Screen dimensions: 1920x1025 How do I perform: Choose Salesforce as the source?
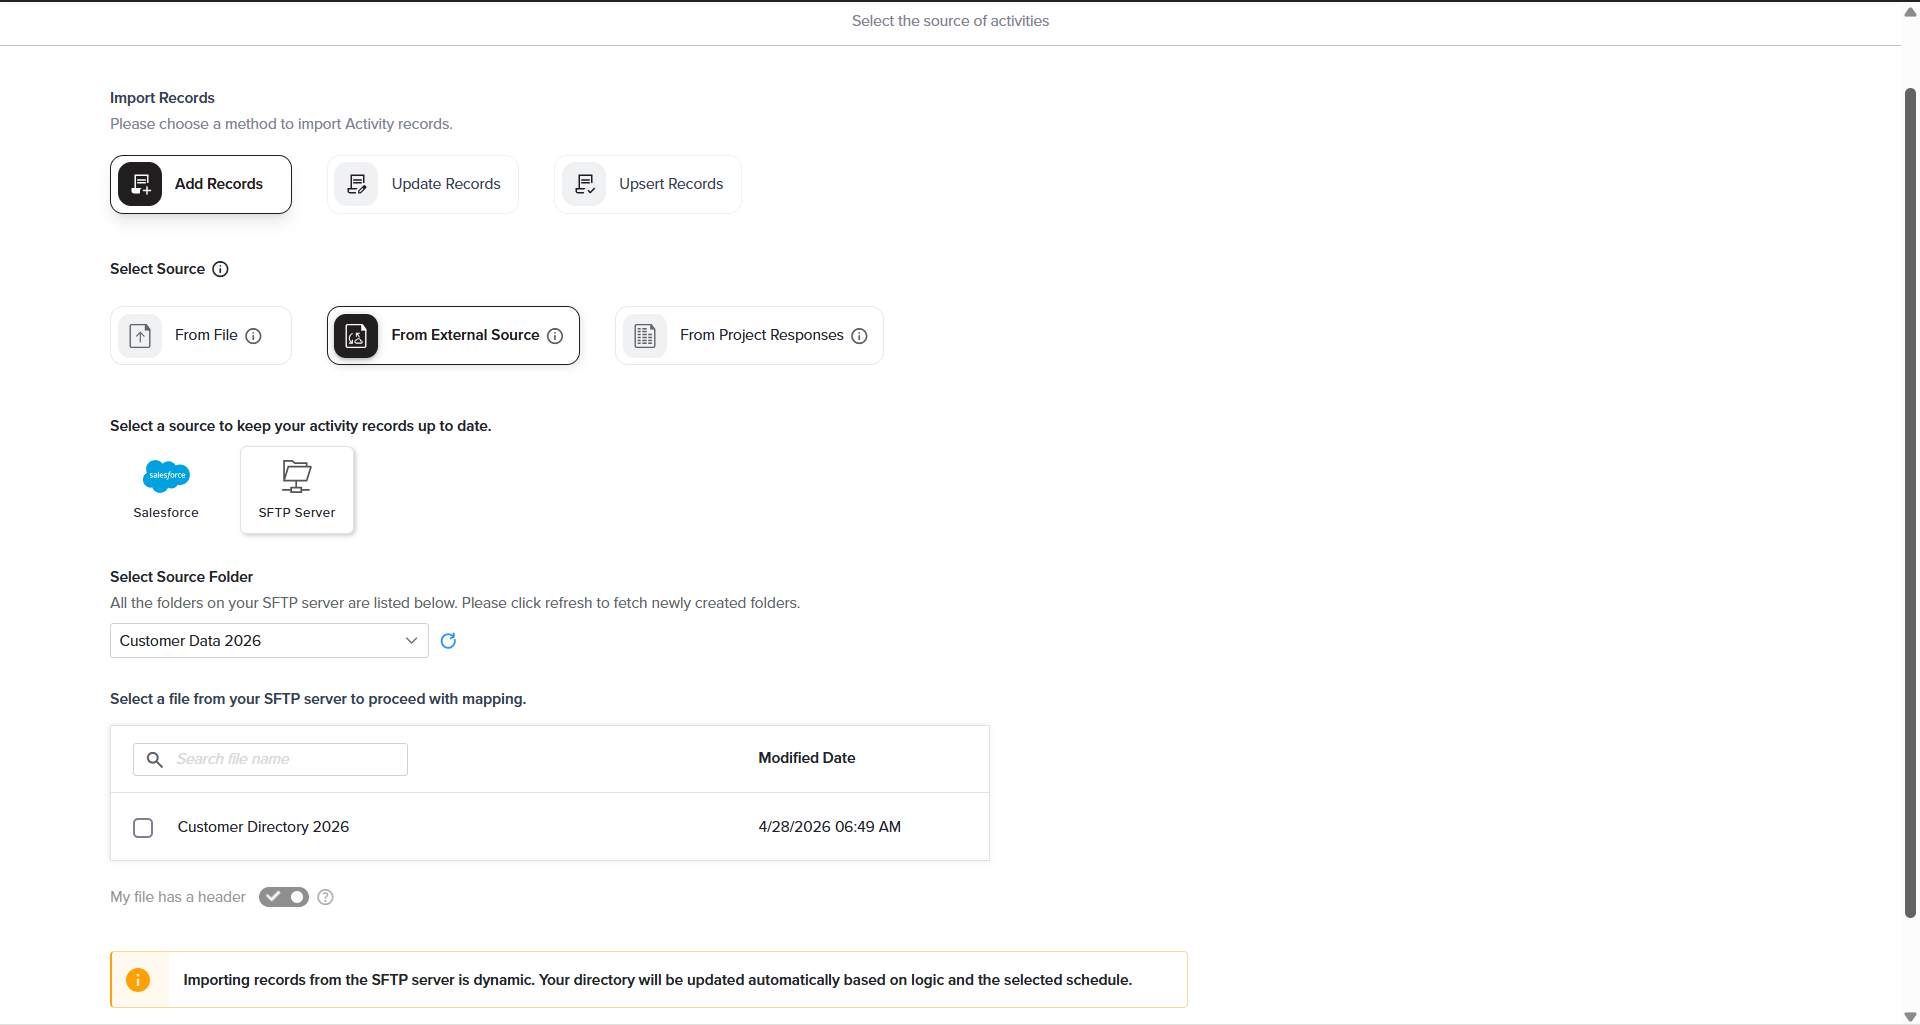pyautogui.click(x=166, y=490)
